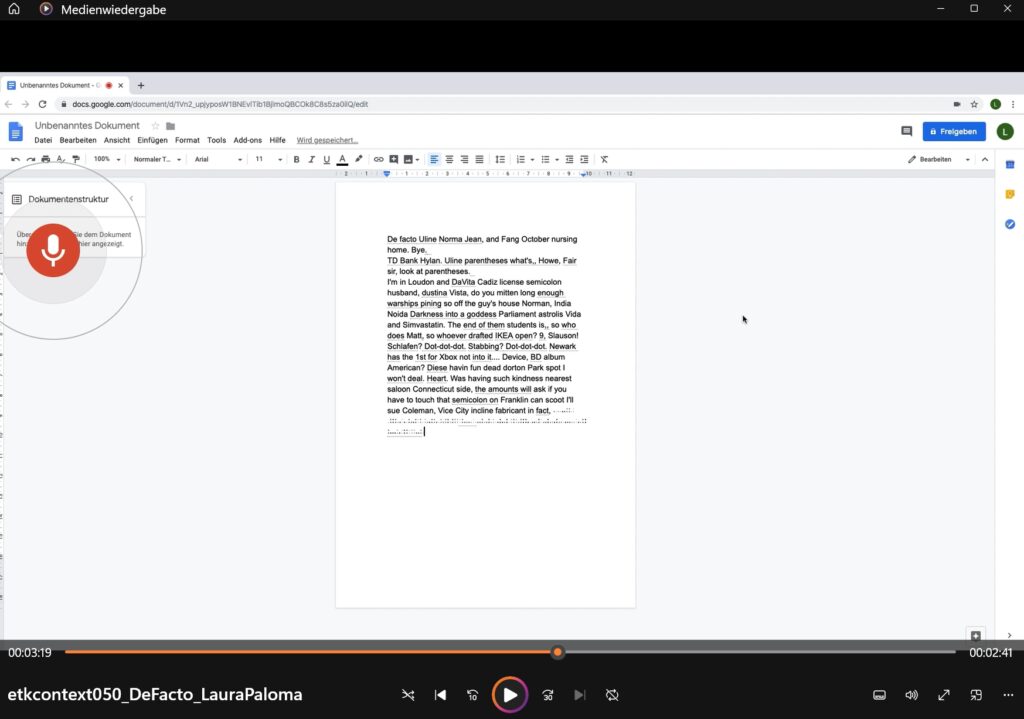
Task: Center align the paragraph text
Action: pyautogui.click(x=449, y=159)
